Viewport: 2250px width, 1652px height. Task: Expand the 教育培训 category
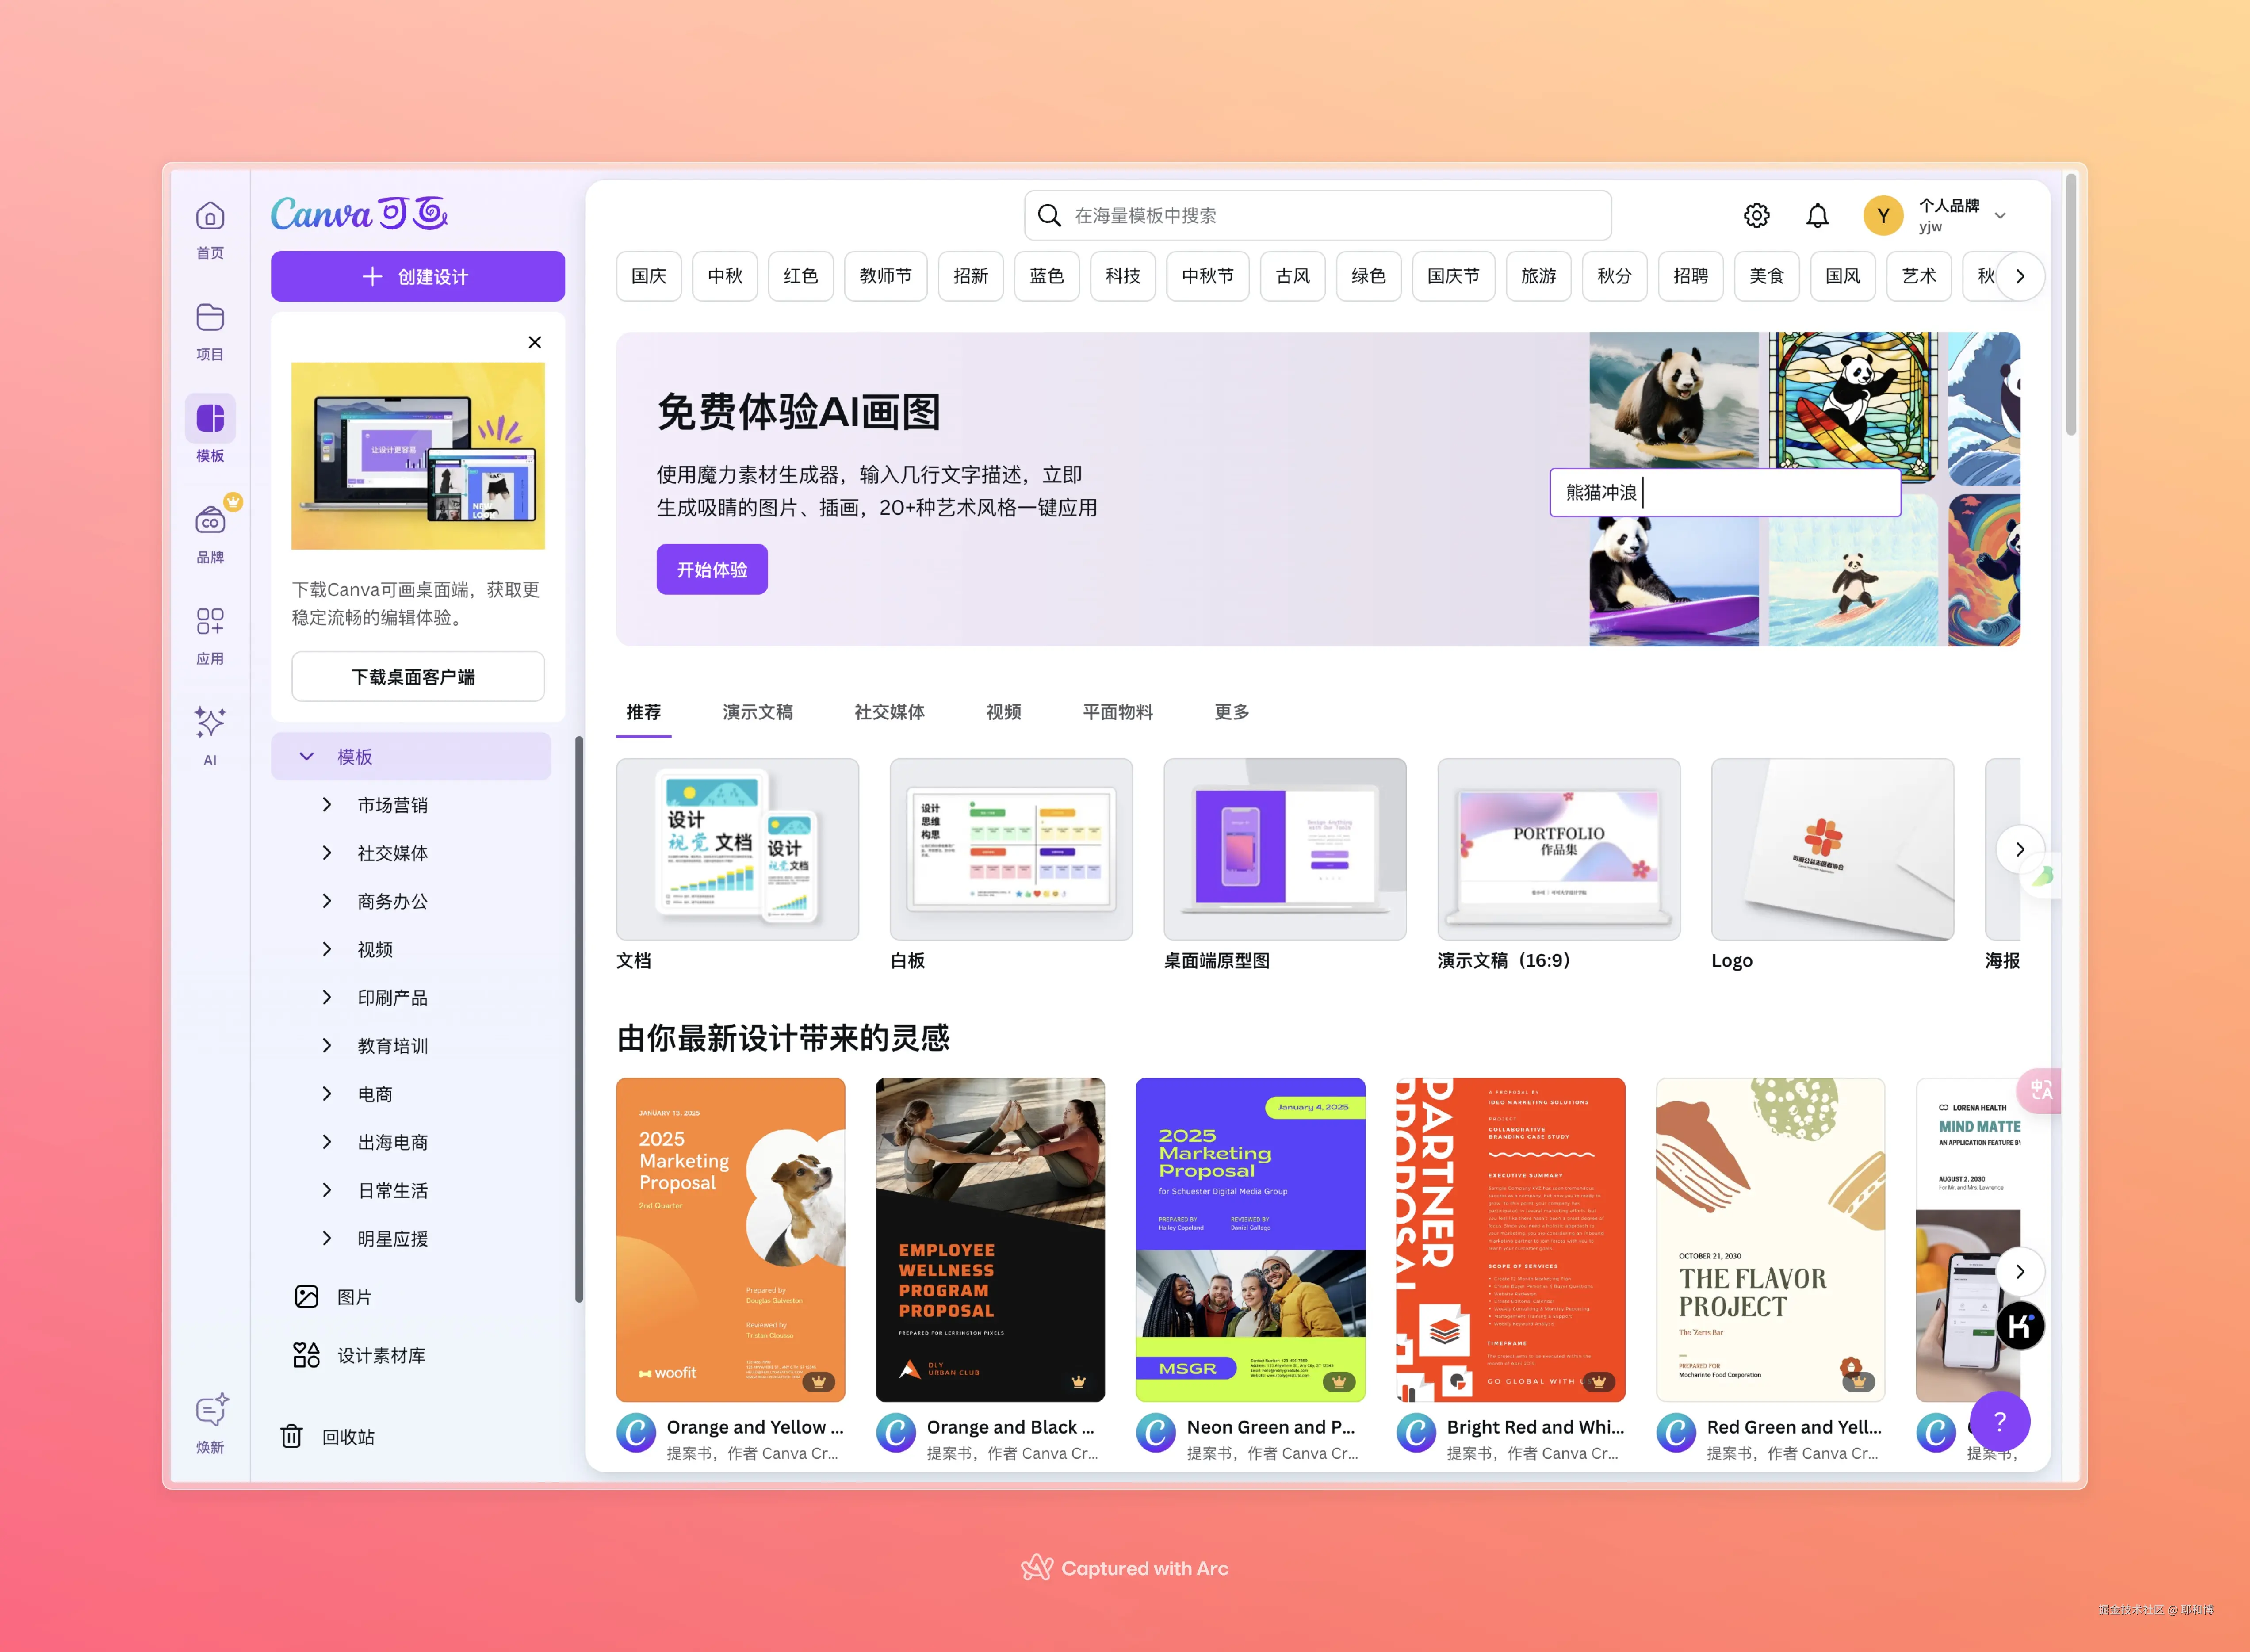tap(327, 1046)
